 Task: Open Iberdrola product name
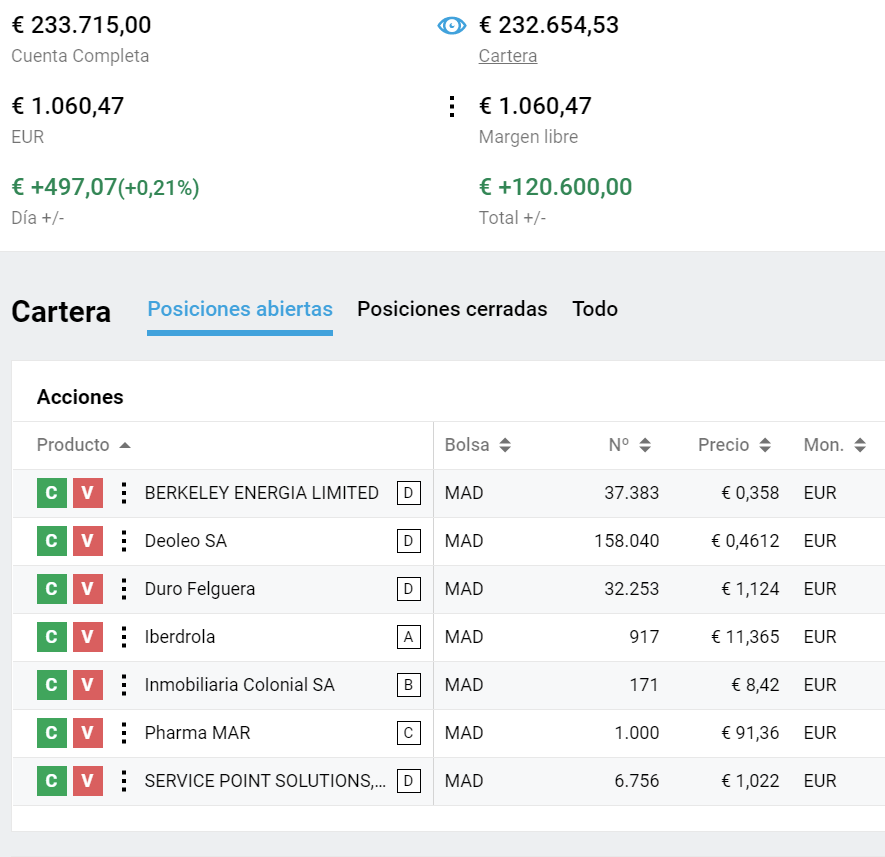click(x=179, y=637)
